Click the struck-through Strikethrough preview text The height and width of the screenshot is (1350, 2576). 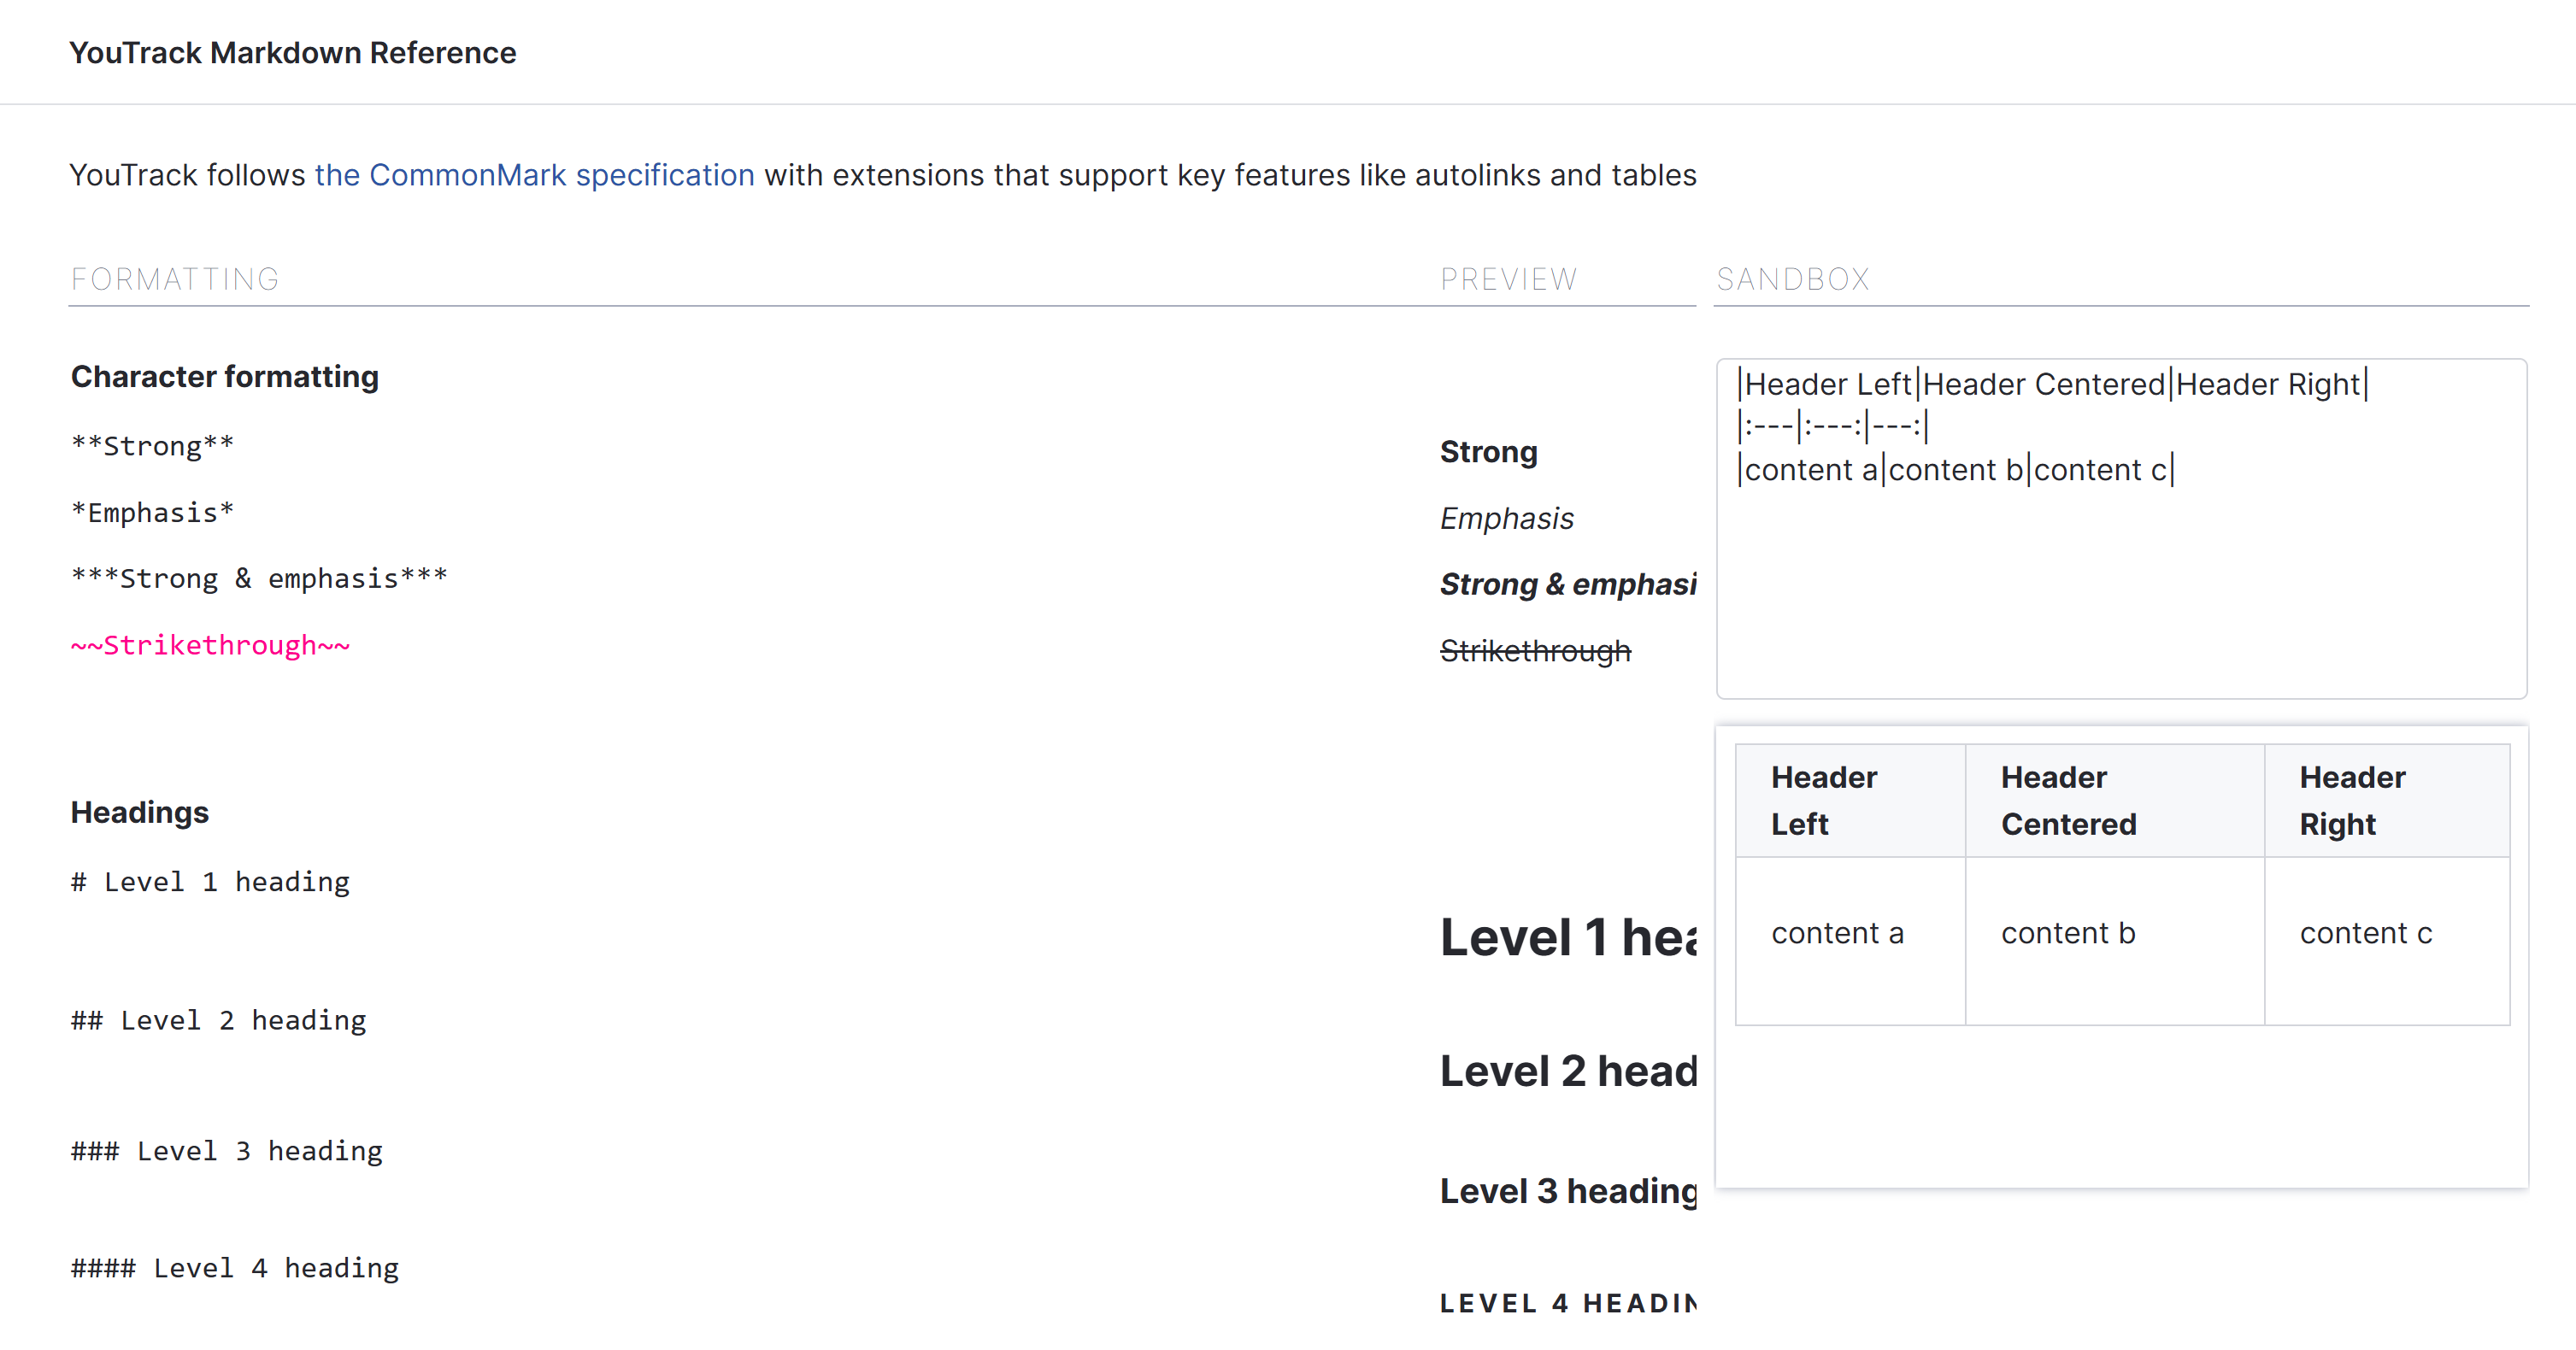point(1535,651)
